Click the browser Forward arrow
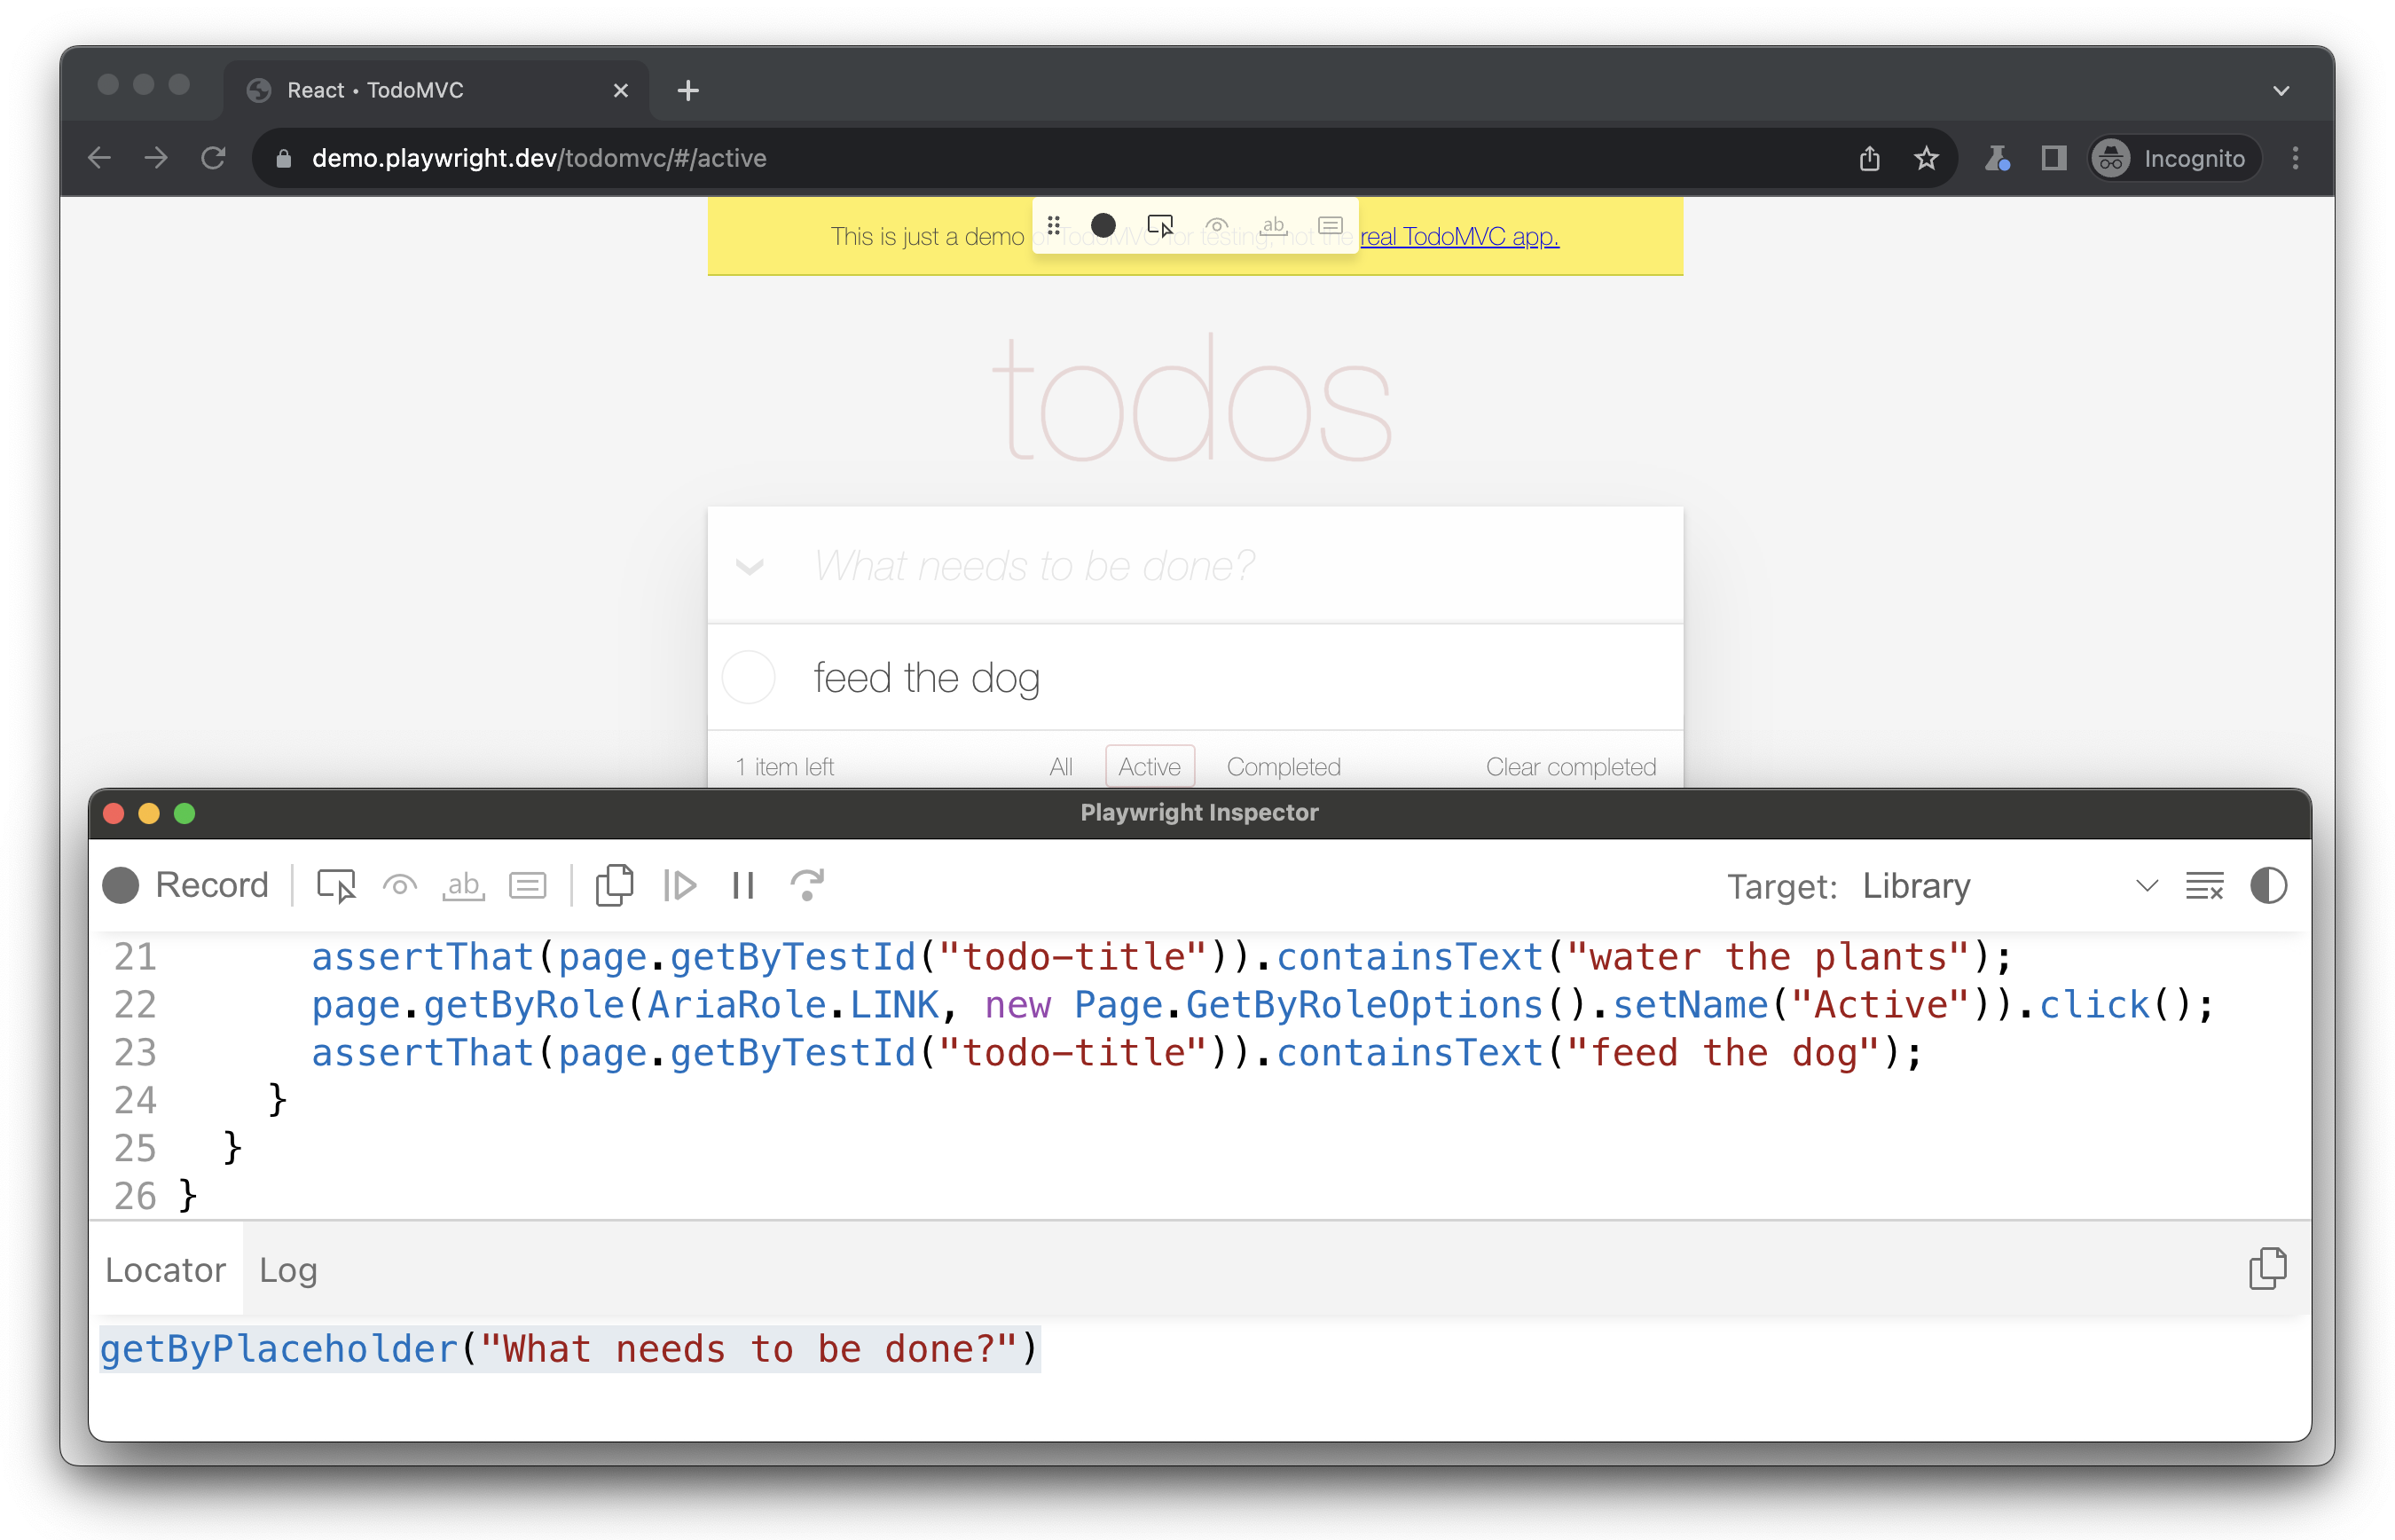2395x1540 pixels. (156, 158)
